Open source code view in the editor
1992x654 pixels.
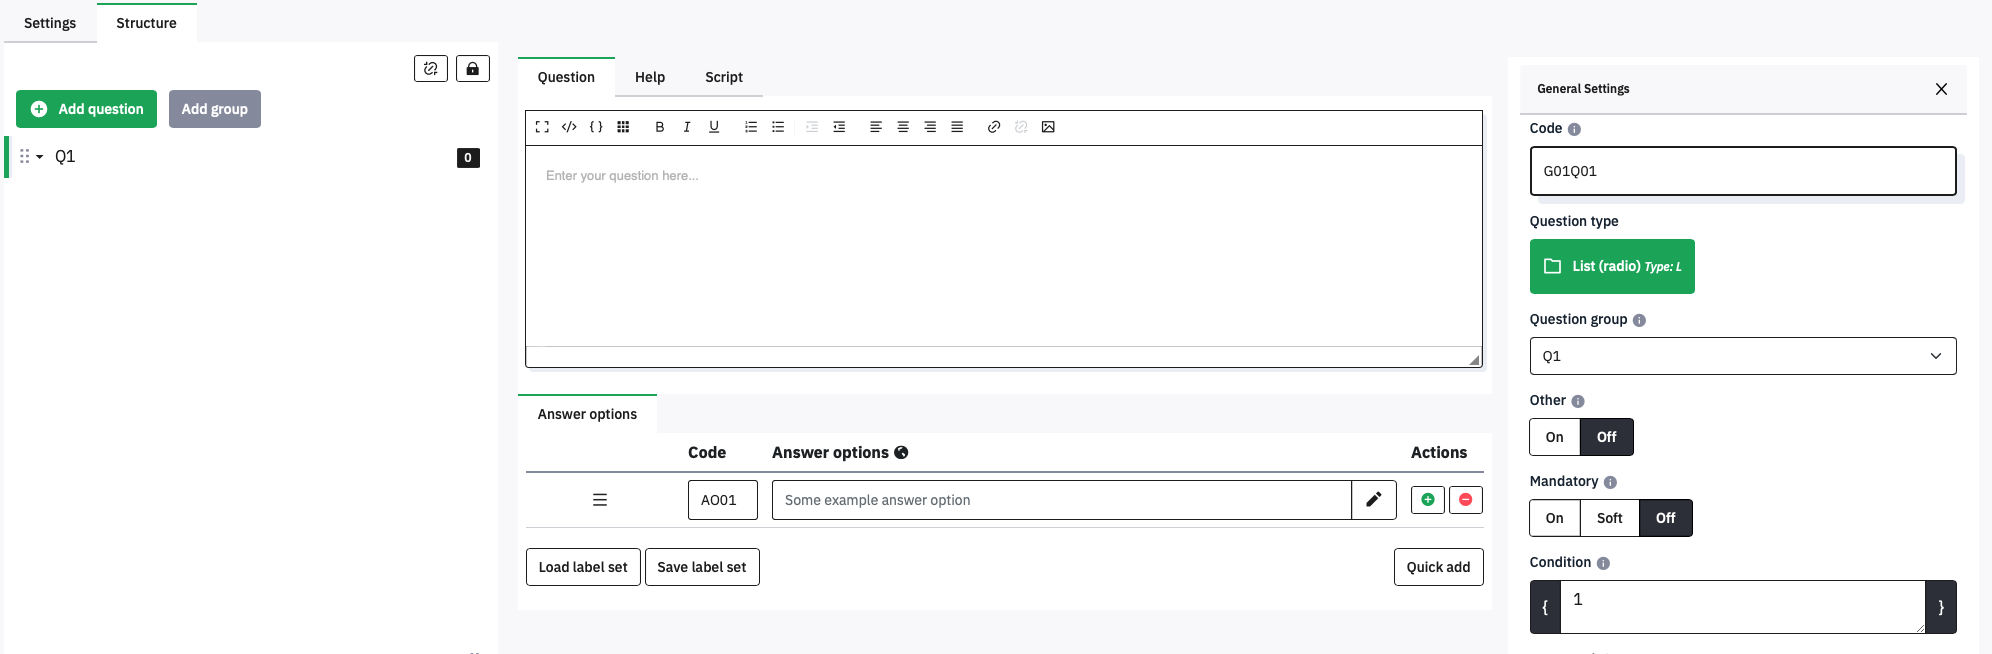[x=569, y=127]
